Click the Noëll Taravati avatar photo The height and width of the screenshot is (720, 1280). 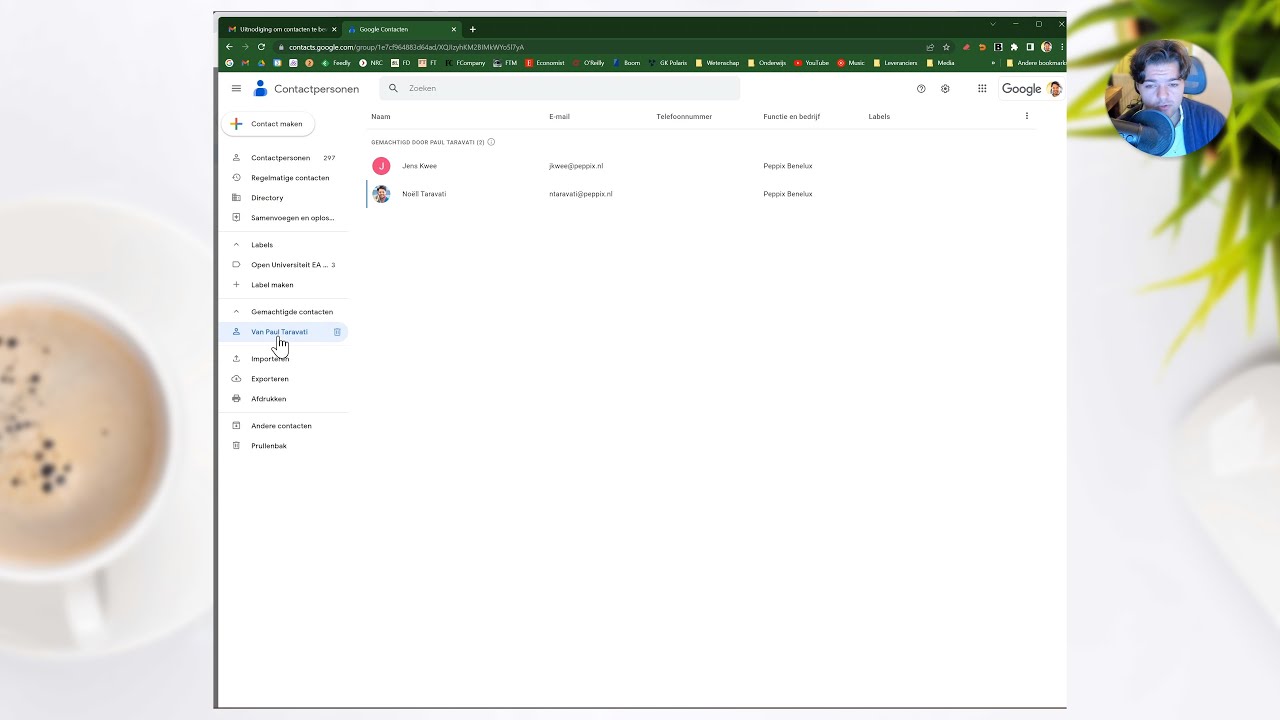coord(381,194)
